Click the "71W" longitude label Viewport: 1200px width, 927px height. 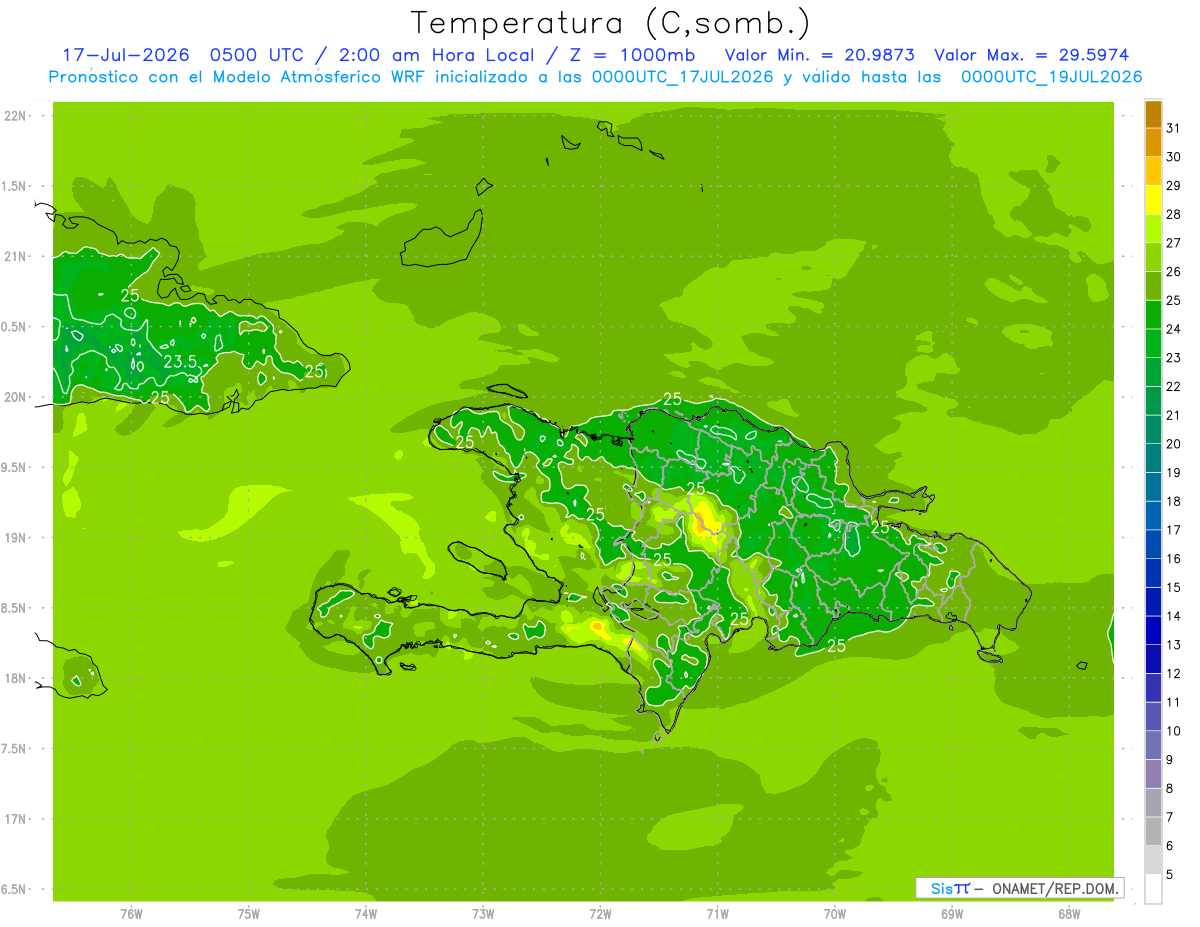[x=717, y=914]
